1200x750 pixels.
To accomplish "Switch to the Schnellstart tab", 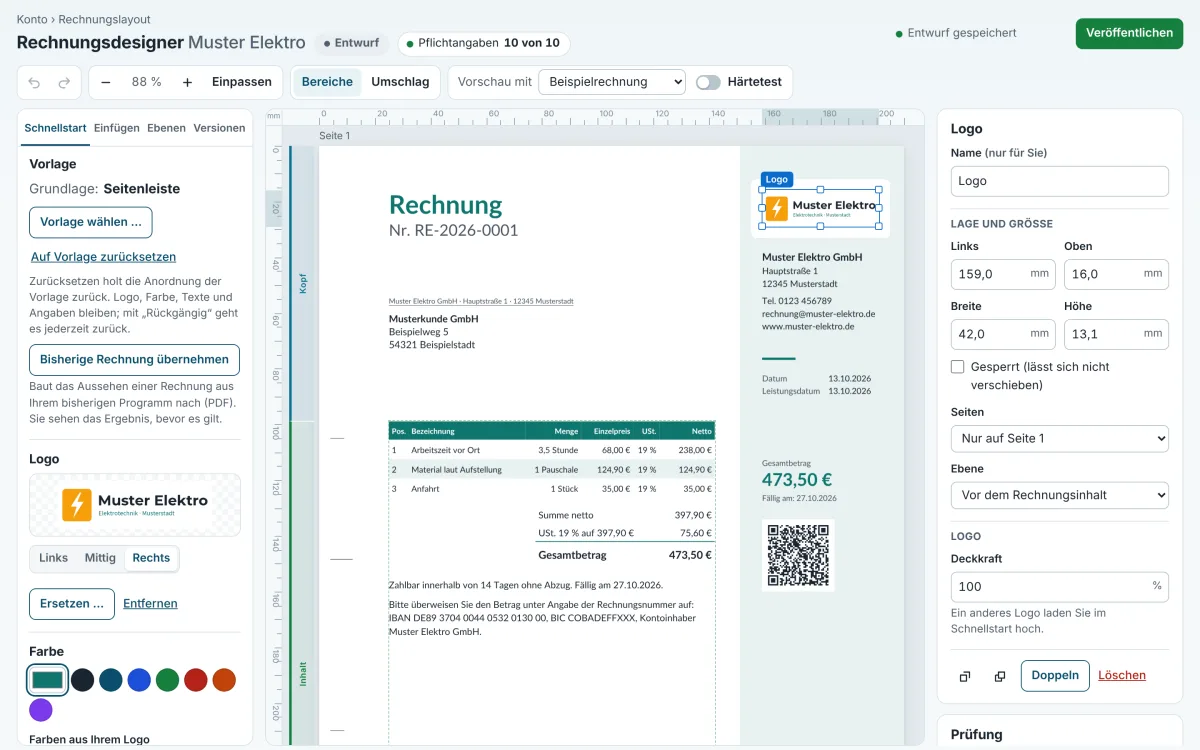I will point(55,128).
